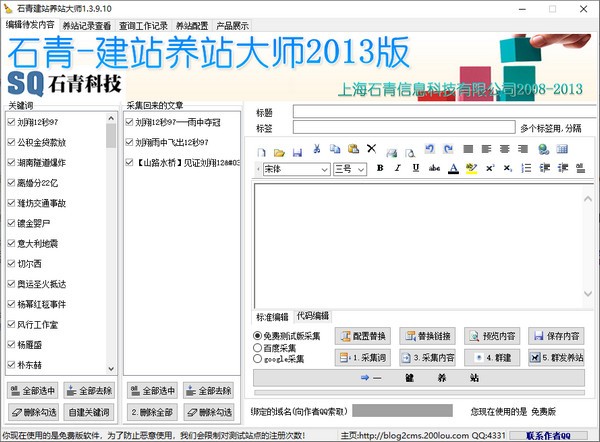The image size is (600, 442).
Task: Click 配置替换 button
Action: [x=363, y=336]
